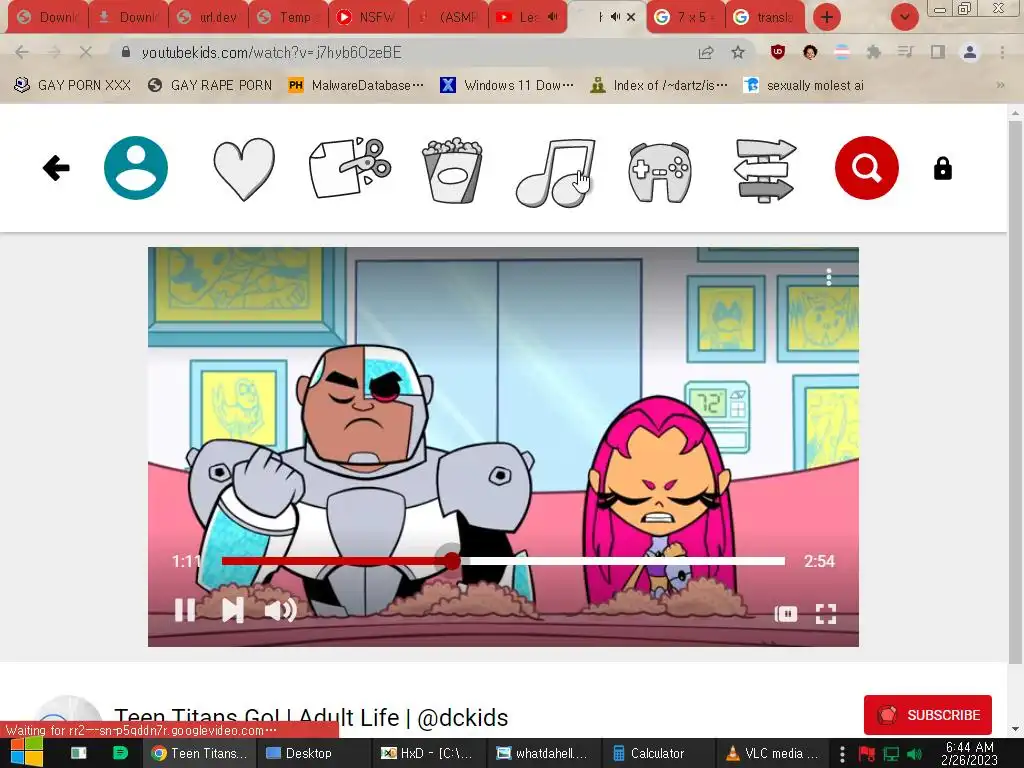Switch to VLC media player

coord(773,753)
